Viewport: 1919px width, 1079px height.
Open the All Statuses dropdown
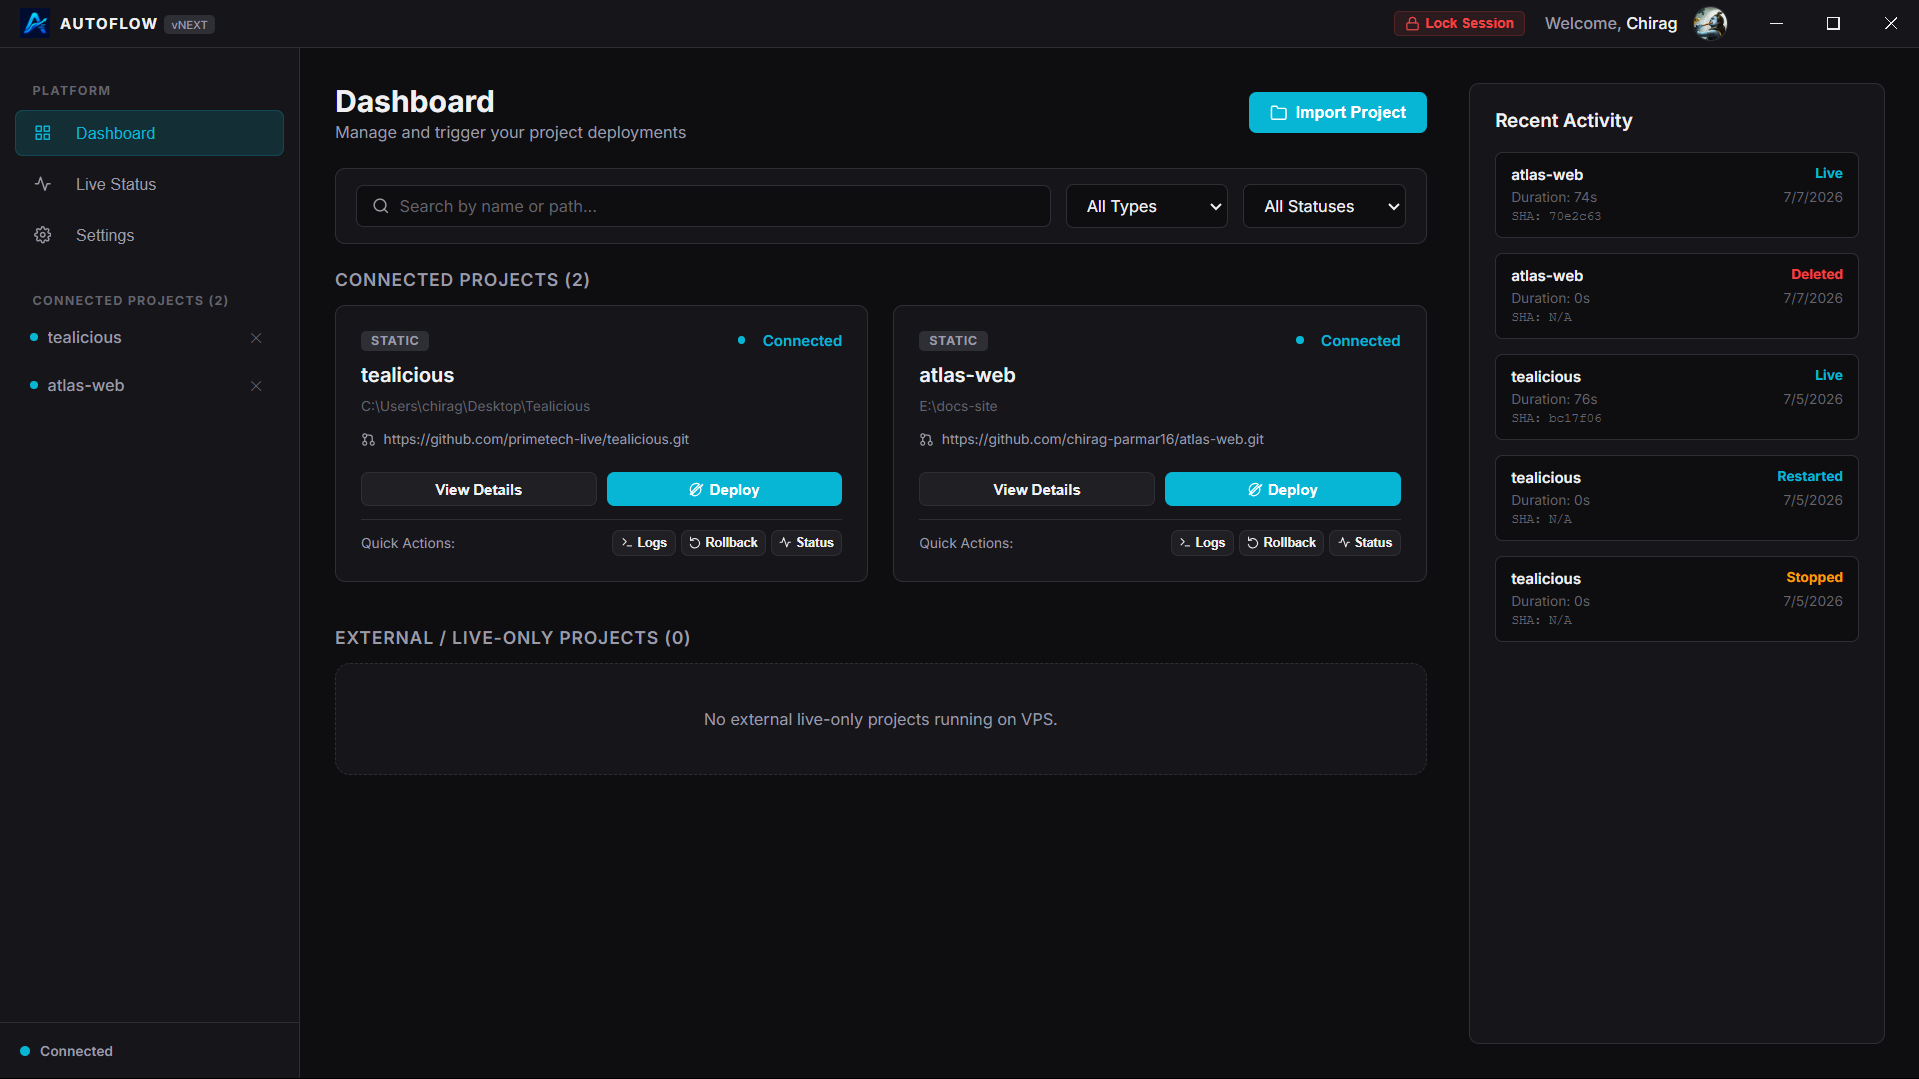tap(1324, 206)
